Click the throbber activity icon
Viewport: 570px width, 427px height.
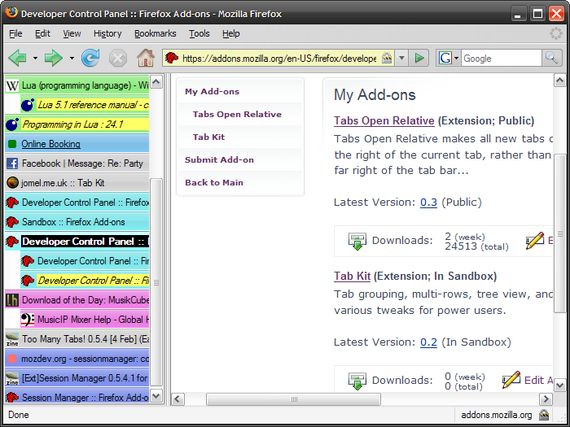pos(555,33)
